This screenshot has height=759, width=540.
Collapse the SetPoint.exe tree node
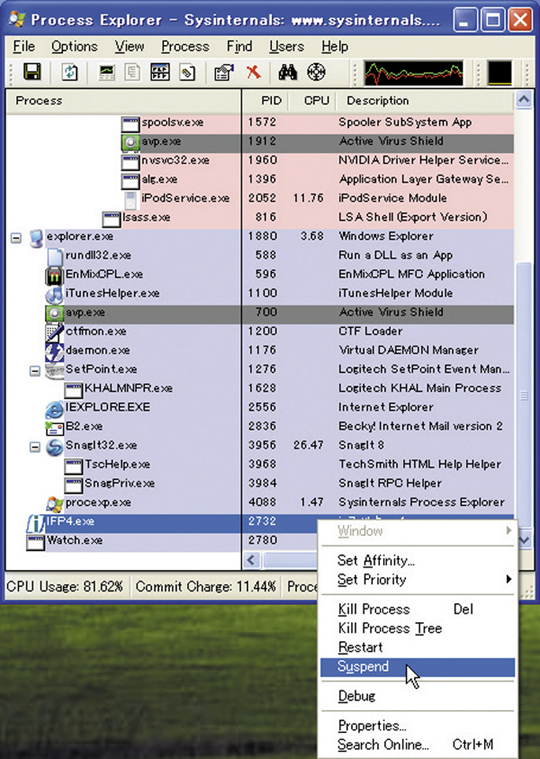tap(35, 371)
